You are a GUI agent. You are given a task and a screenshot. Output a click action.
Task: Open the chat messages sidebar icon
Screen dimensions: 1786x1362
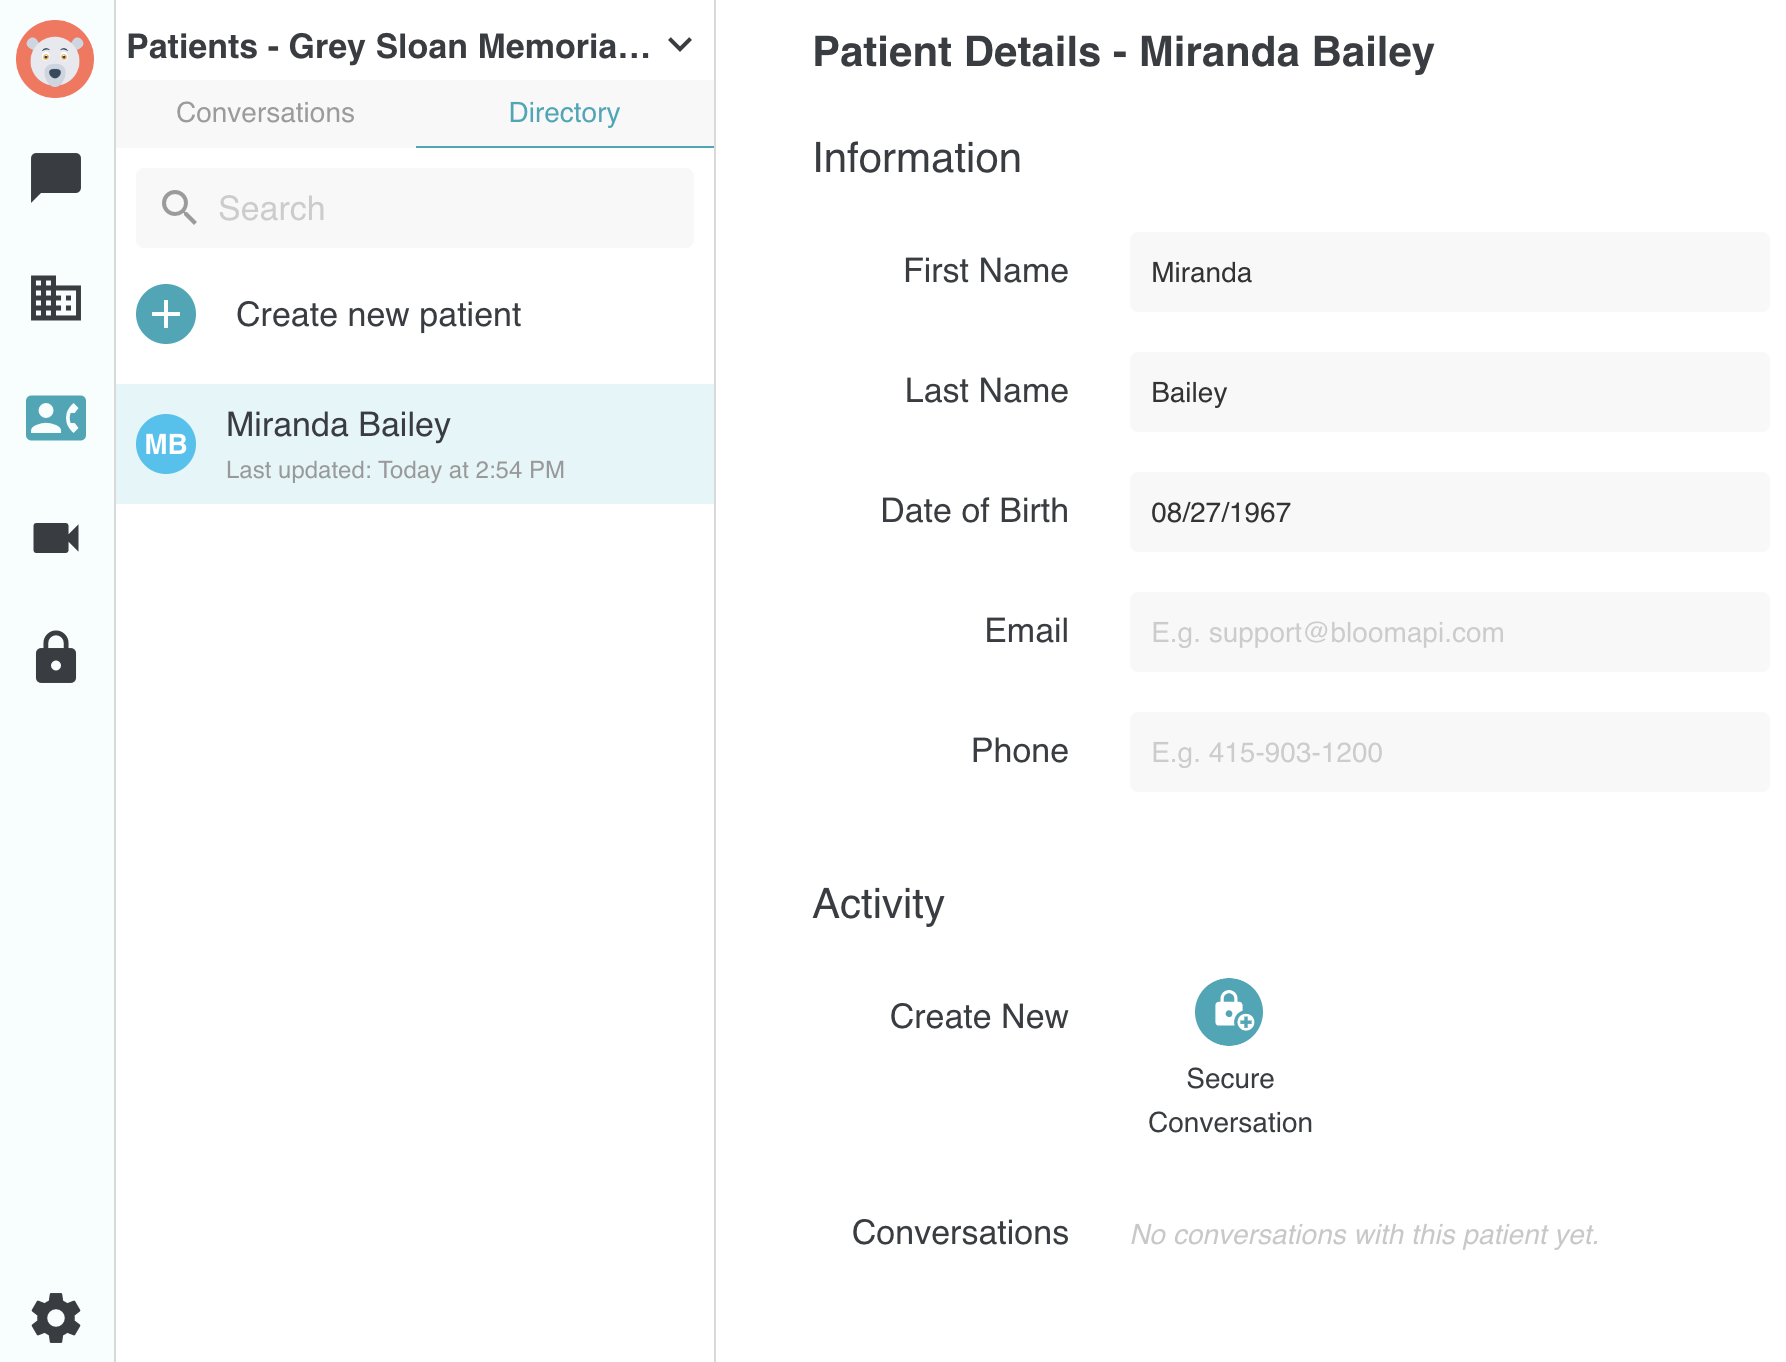(56, 177)
